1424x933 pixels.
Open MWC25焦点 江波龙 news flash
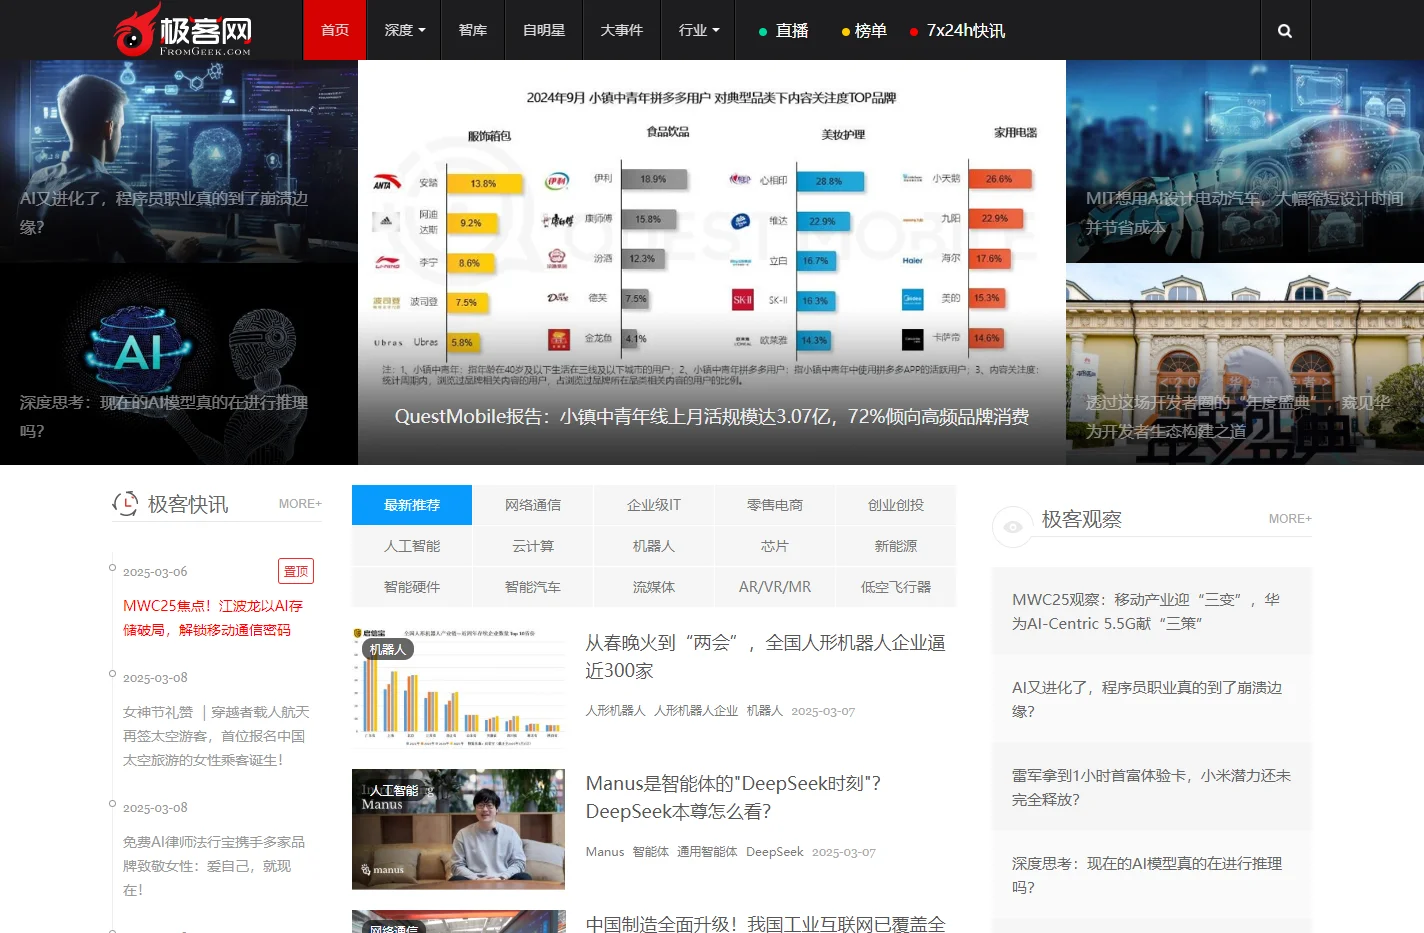tap(213, 618)
